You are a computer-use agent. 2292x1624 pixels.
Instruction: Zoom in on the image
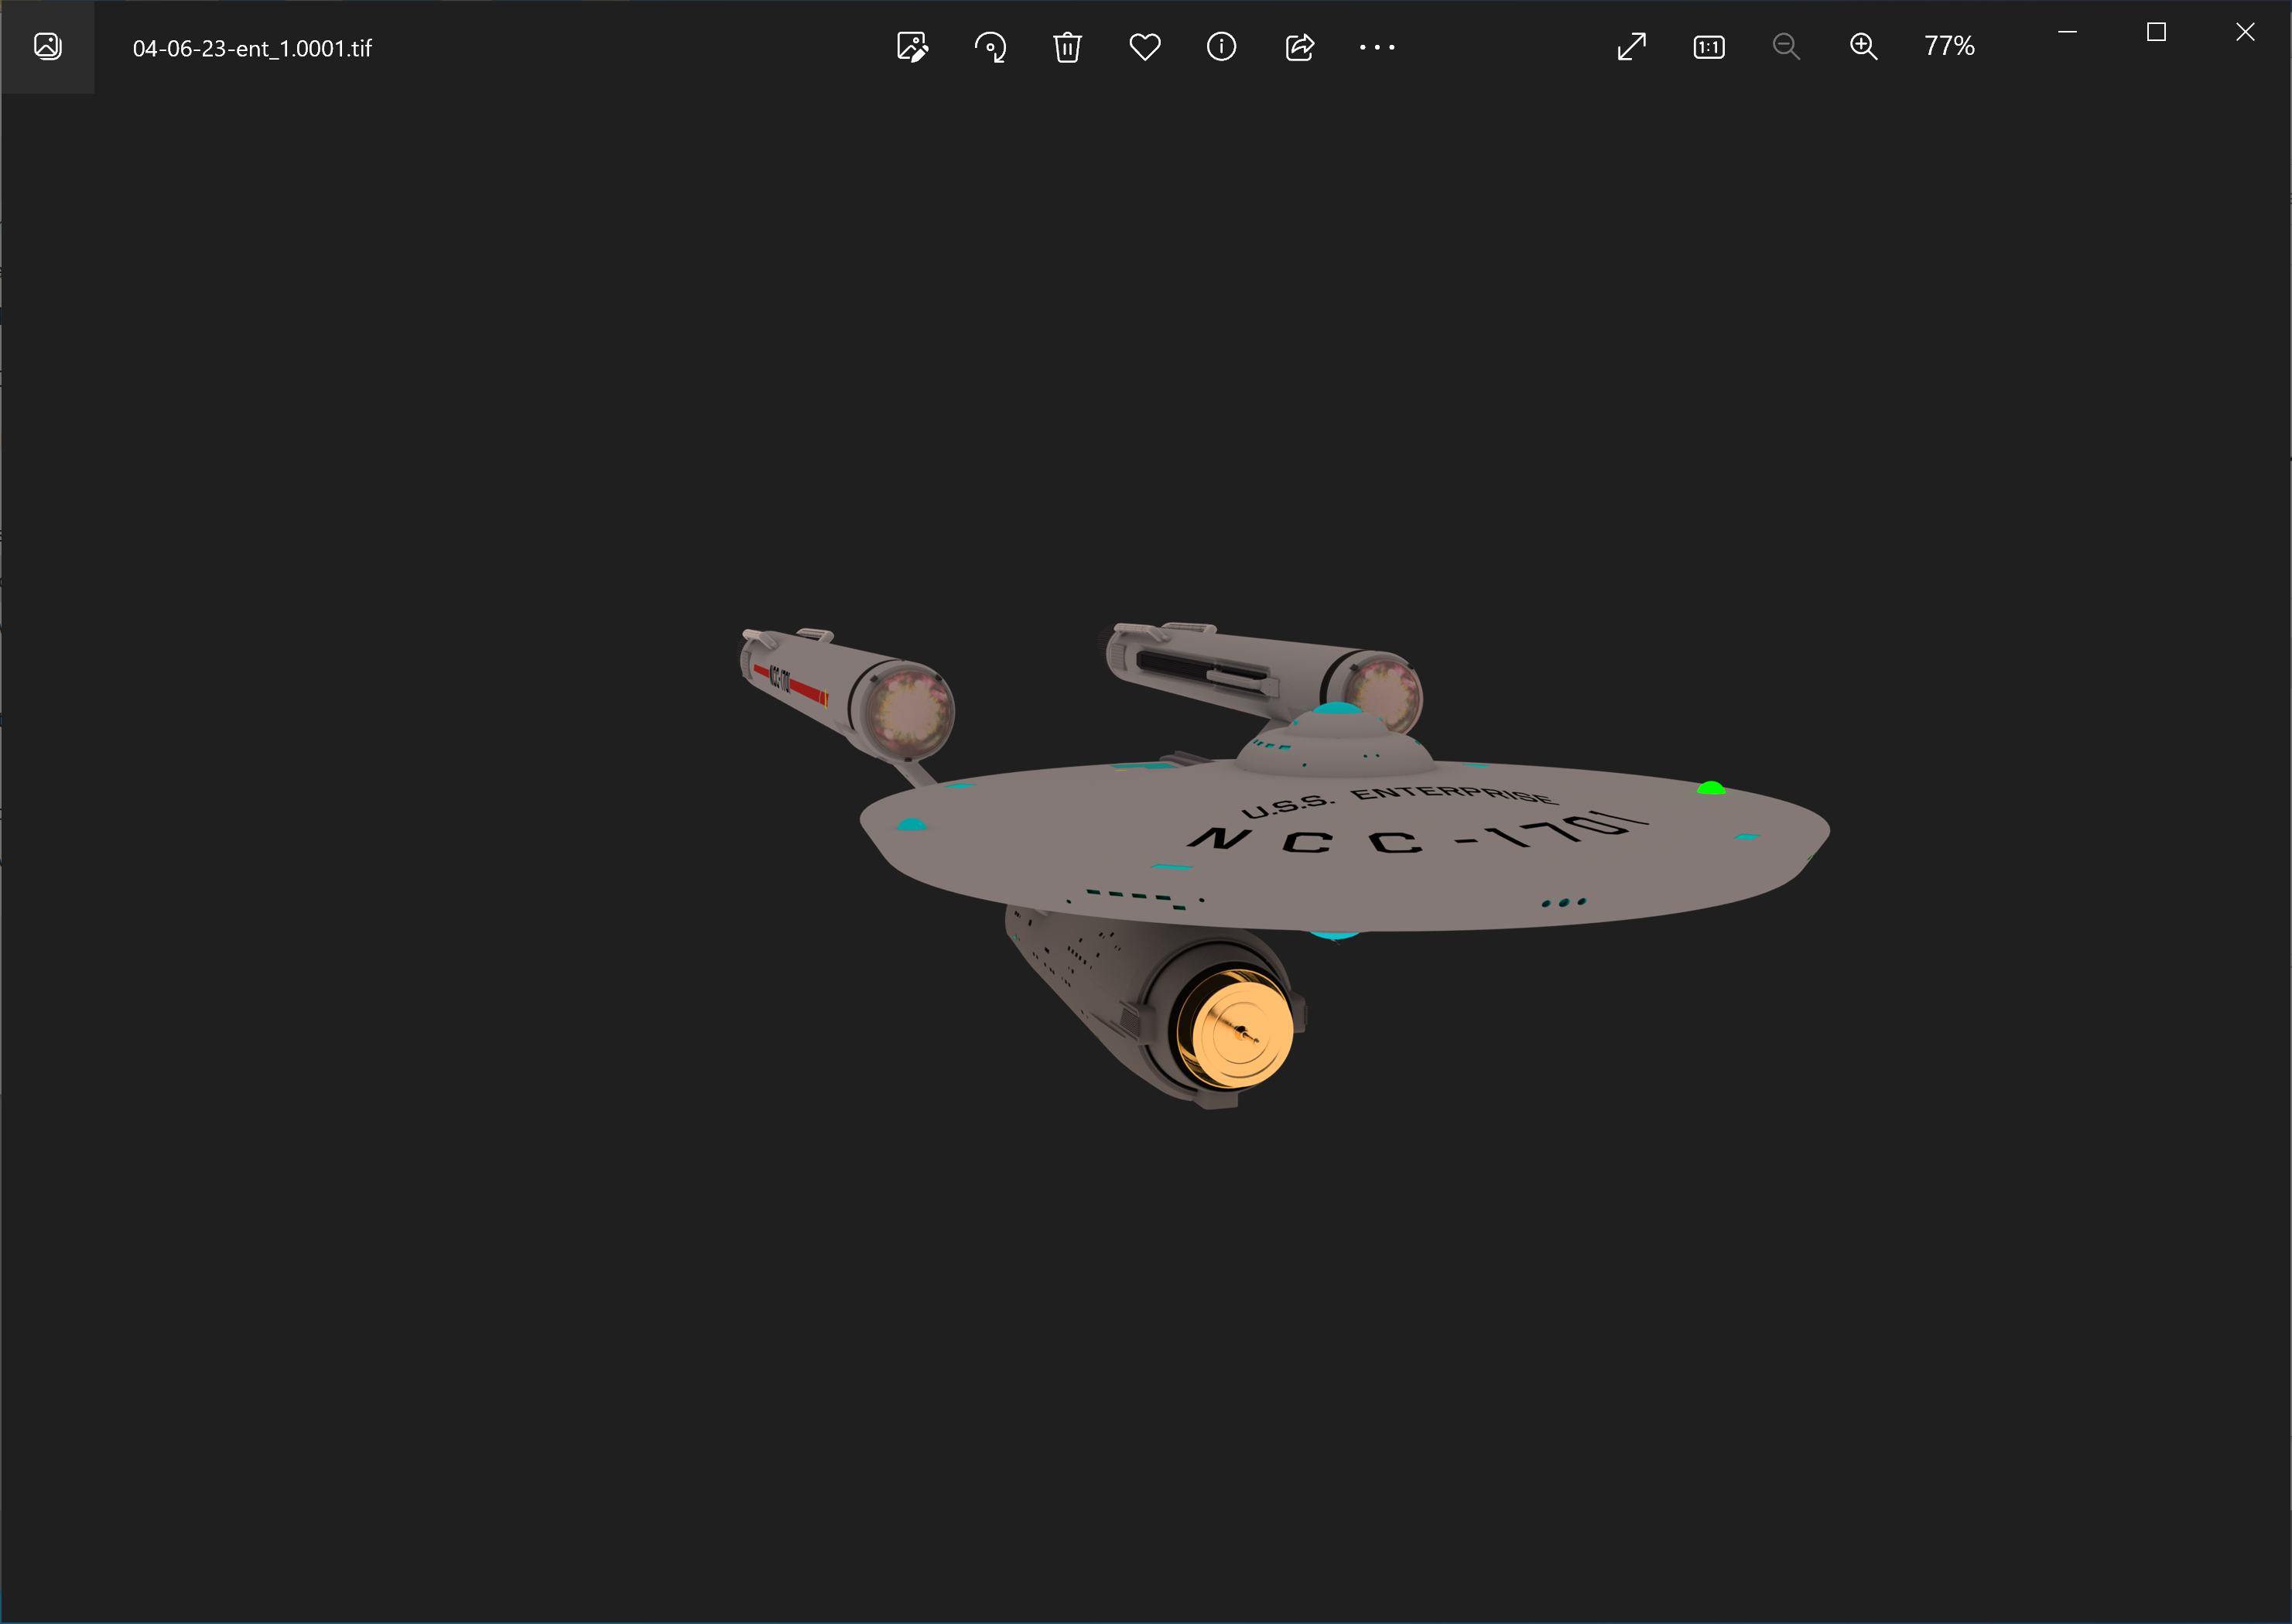[1863, 47]
